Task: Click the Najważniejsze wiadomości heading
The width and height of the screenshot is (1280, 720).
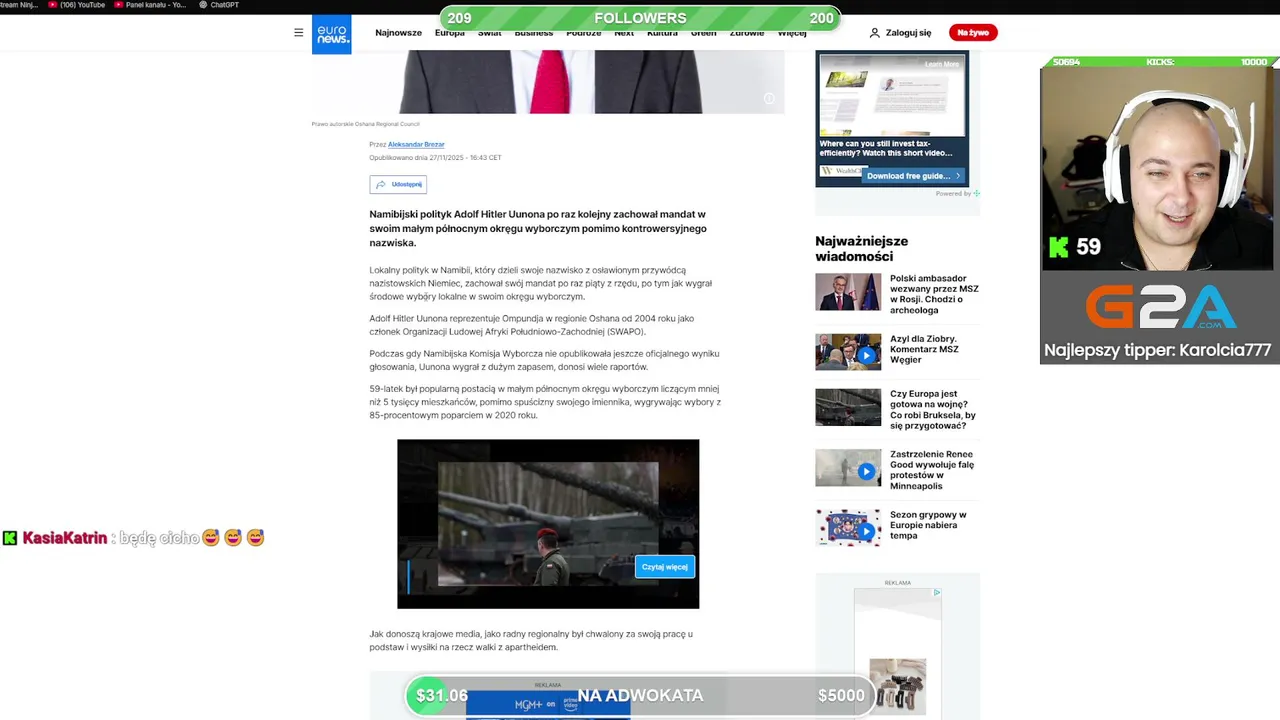Action: (x=862, y=249)
